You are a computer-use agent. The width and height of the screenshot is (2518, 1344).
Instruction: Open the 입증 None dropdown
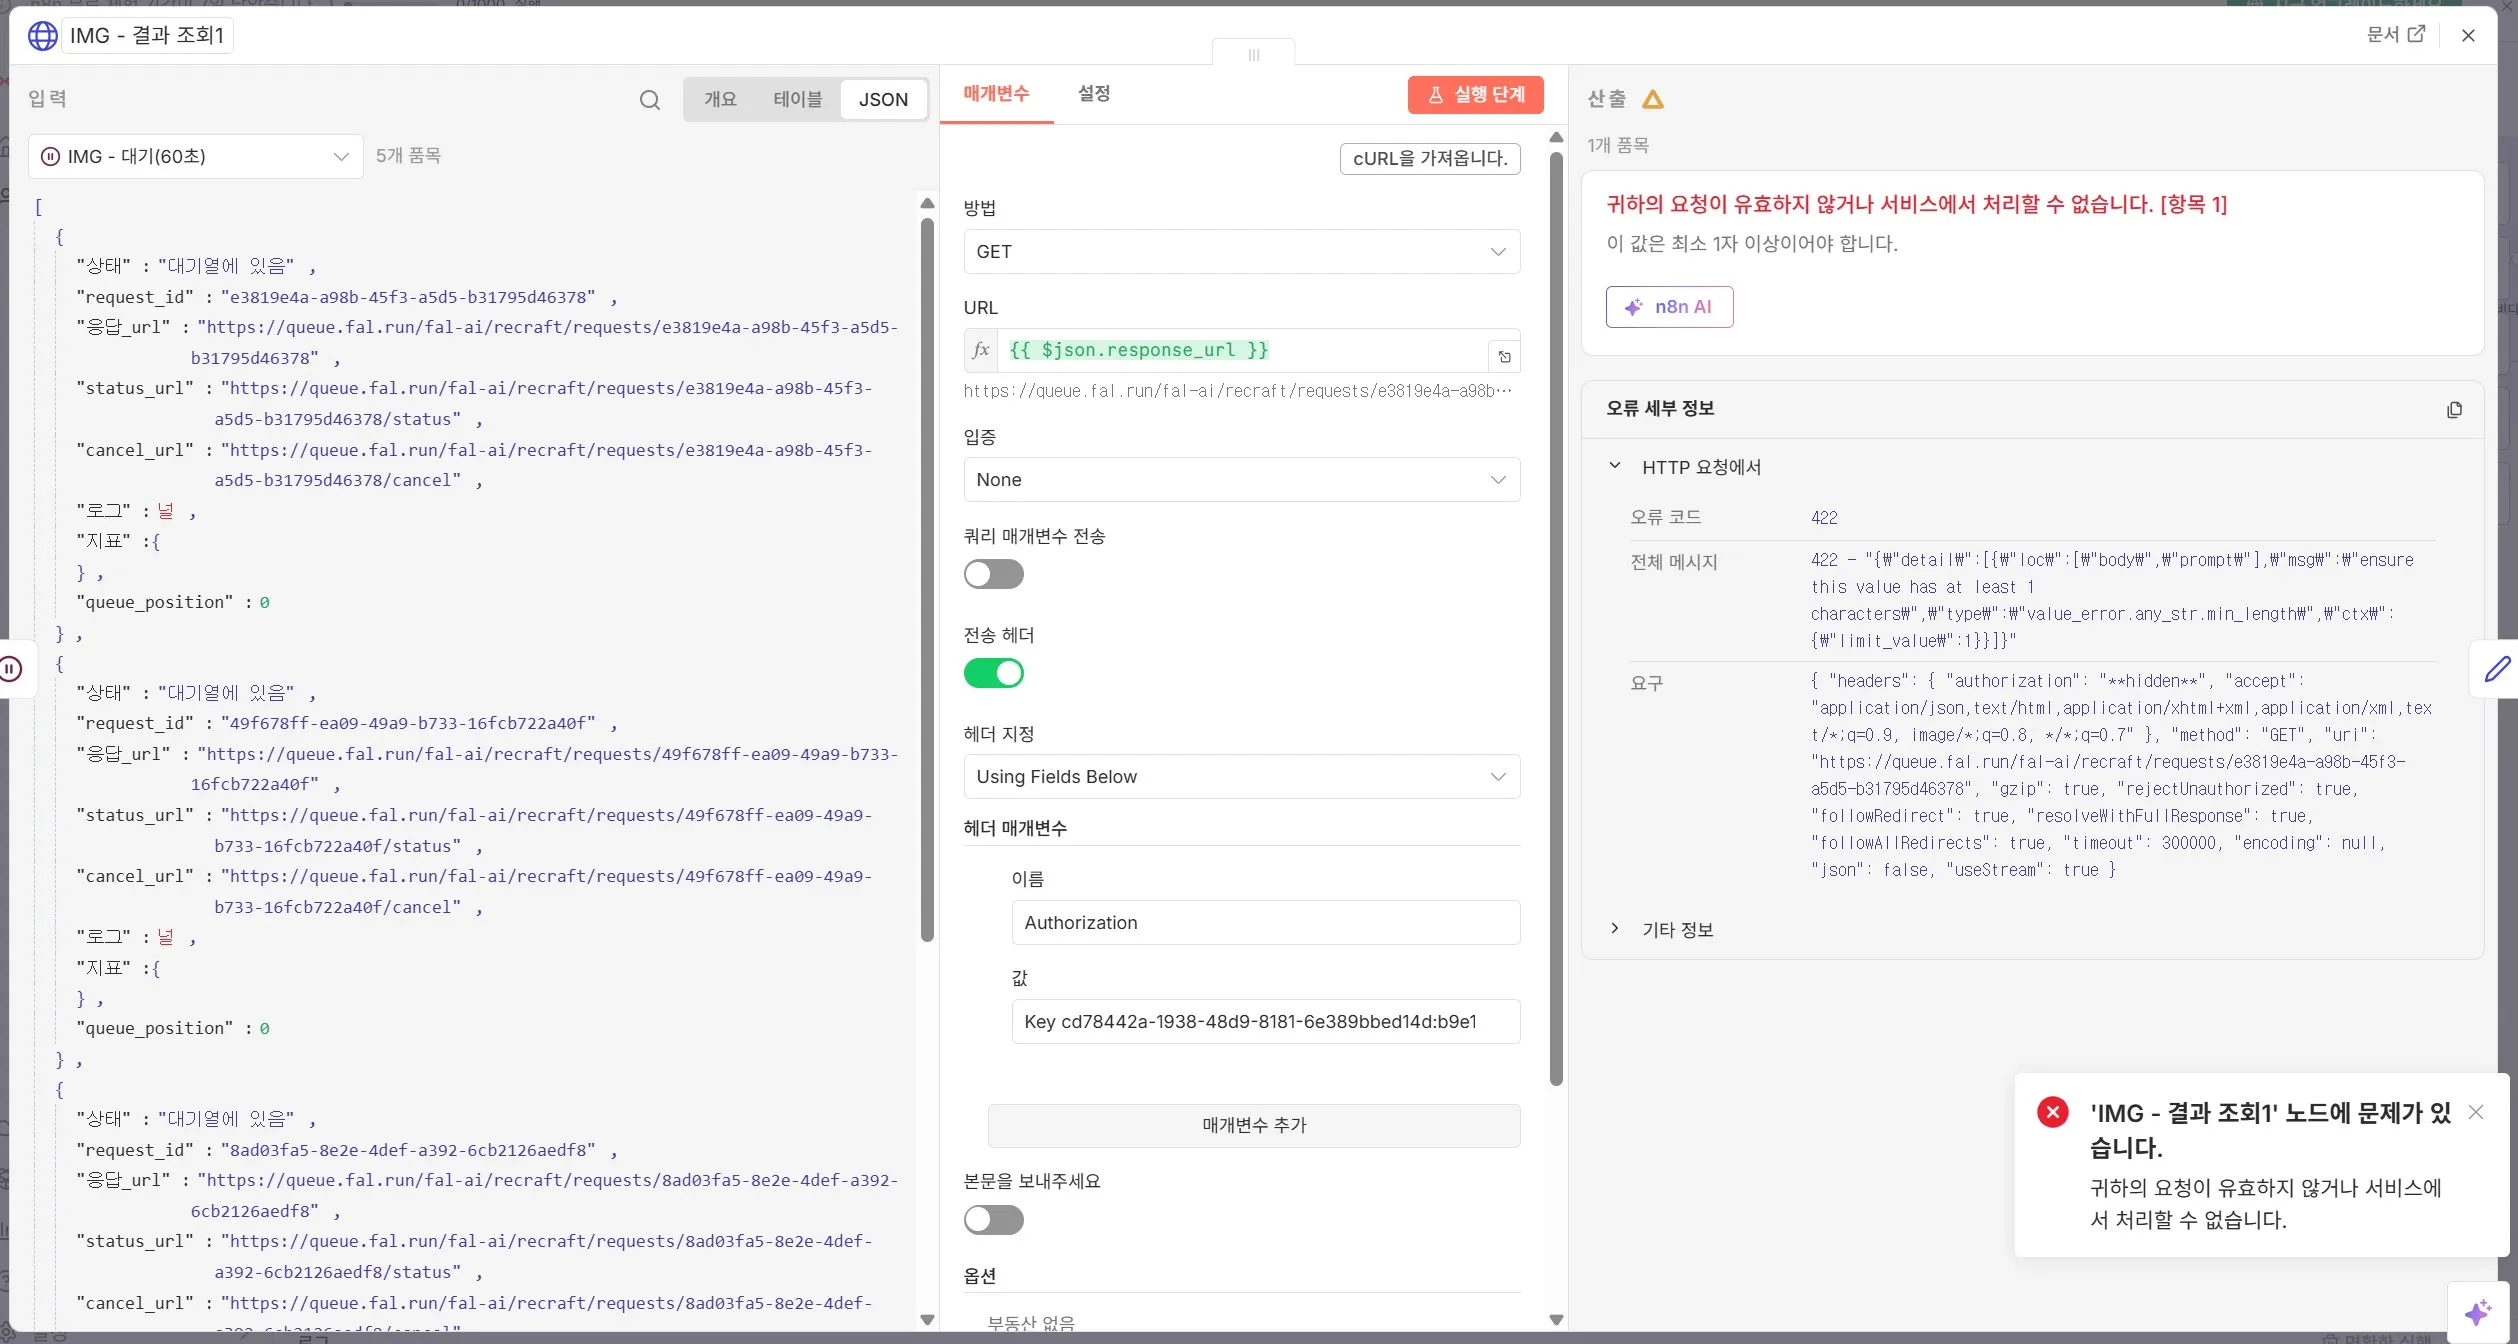1241,479
